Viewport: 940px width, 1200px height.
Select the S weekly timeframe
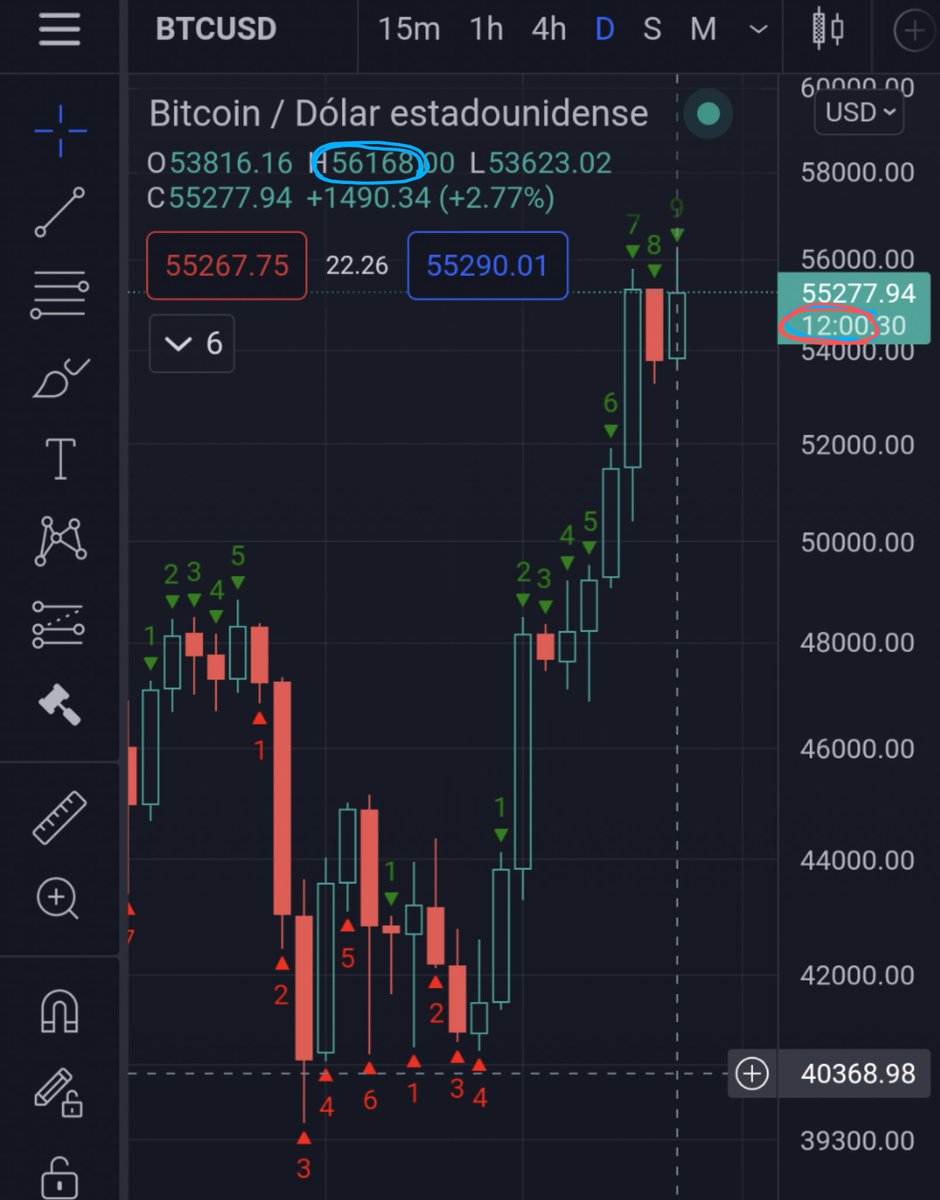point(652,29)
